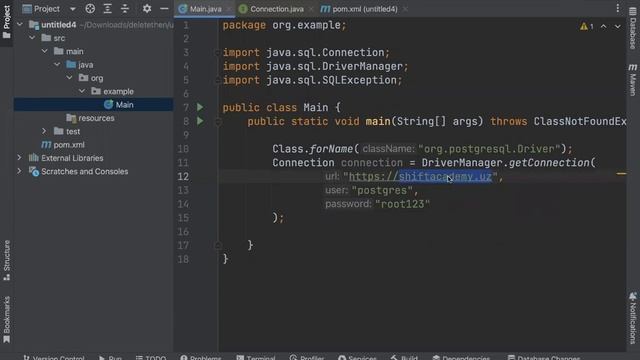
Task: Click the Expand All icon in Project toolbar
Action: pos(107,9)
